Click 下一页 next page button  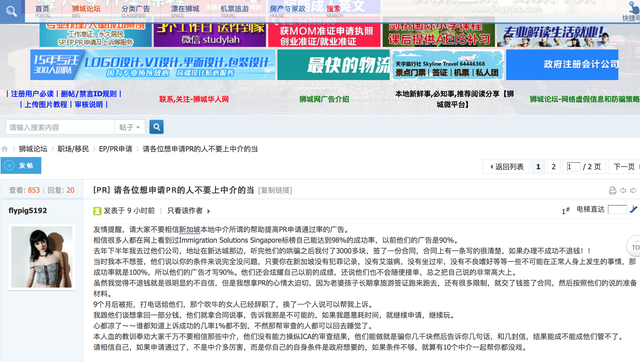624,167
